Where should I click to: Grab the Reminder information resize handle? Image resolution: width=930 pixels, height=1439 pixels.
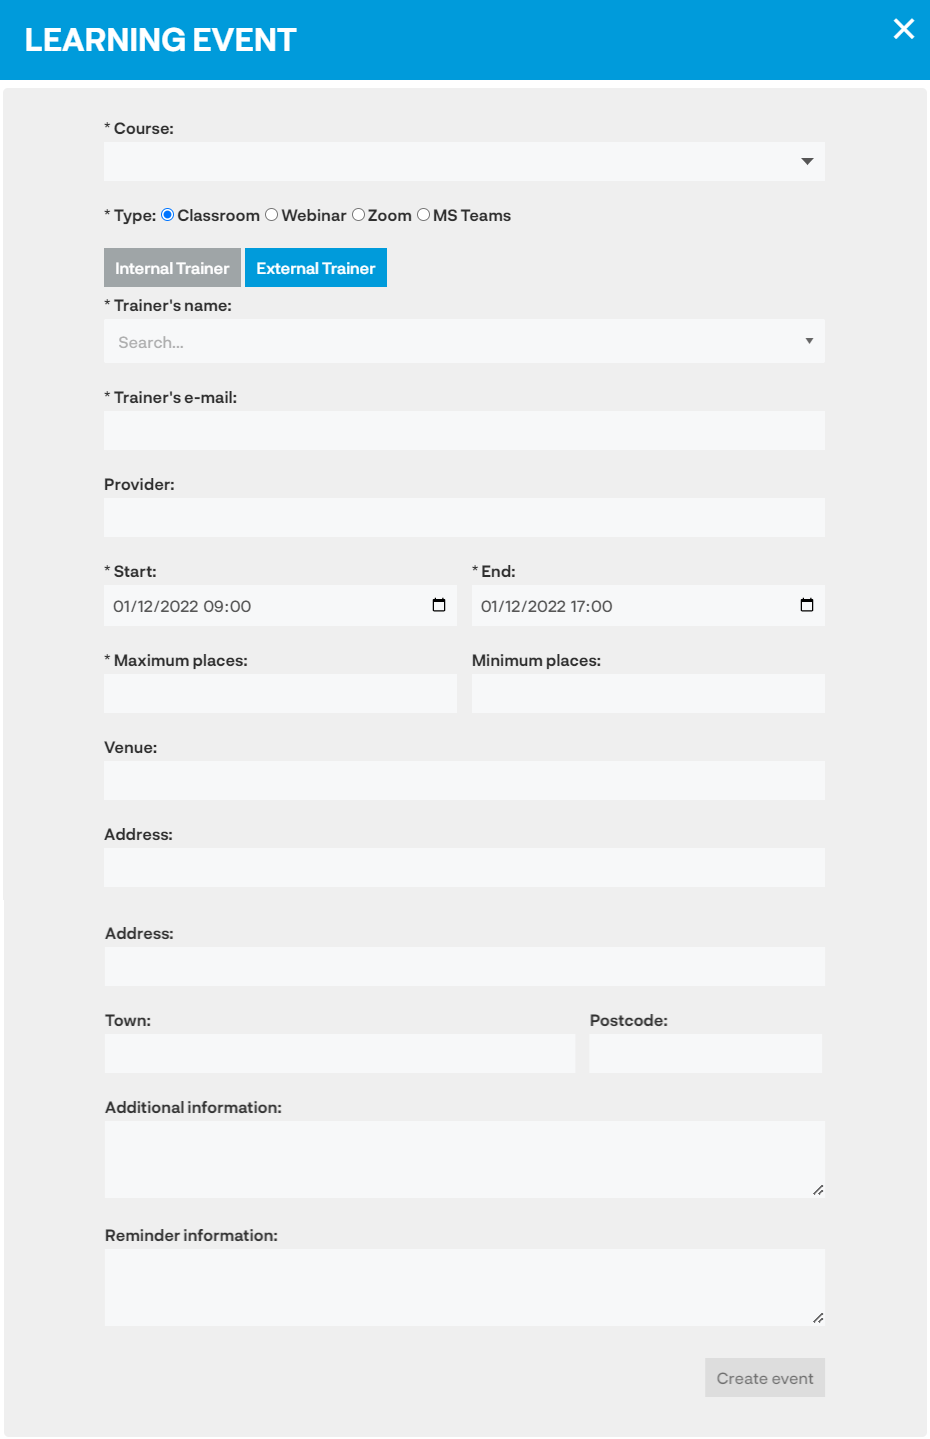coord(818,1318)
